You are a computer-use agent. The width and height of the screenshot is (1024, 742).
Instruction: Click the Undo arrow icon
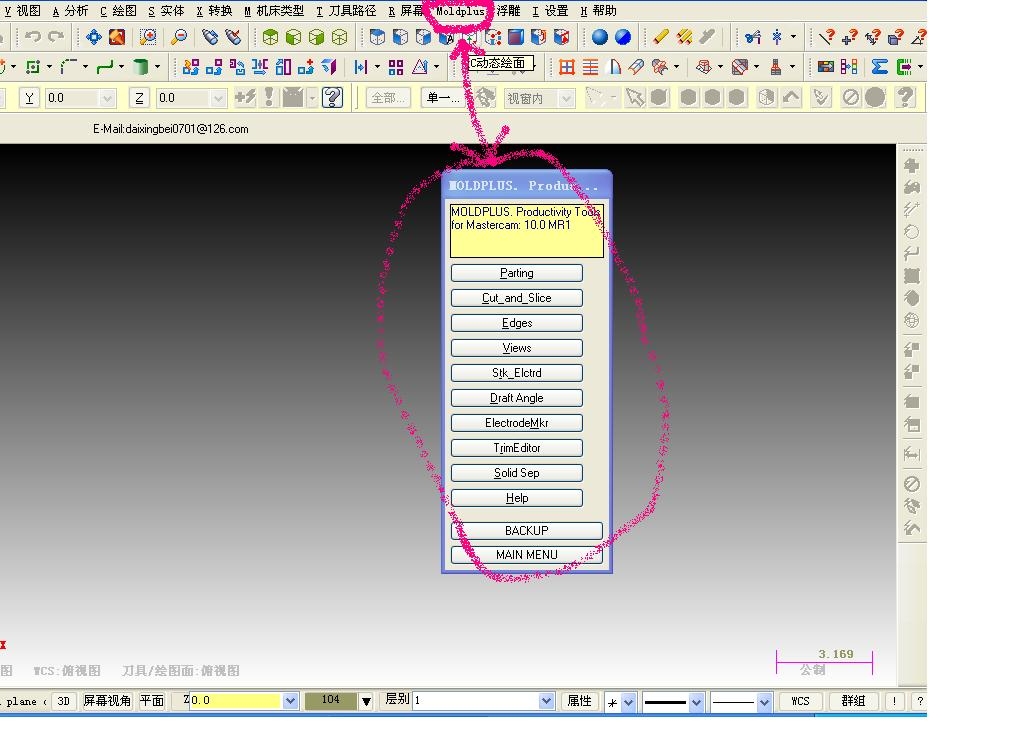33,37
